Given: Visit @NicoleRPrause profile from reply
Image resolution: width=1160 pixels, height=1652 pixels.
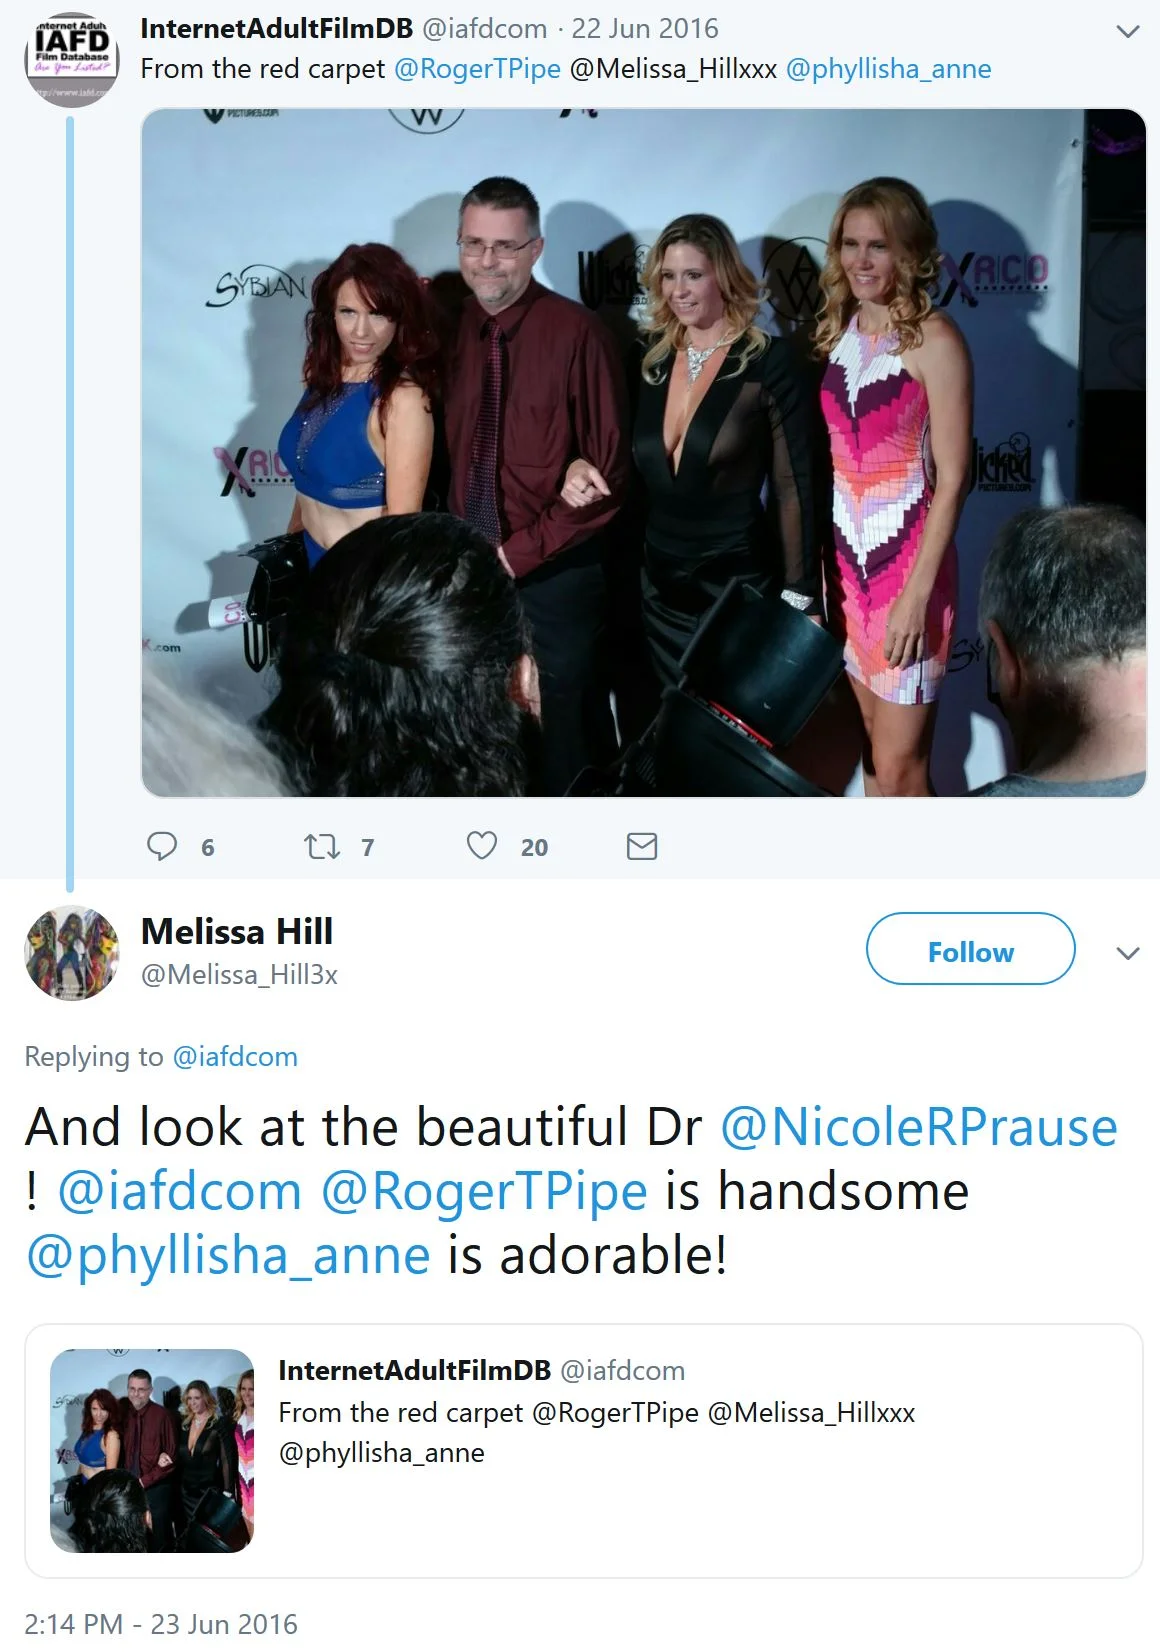Looking at the screenshot, I should (918, 1127).
